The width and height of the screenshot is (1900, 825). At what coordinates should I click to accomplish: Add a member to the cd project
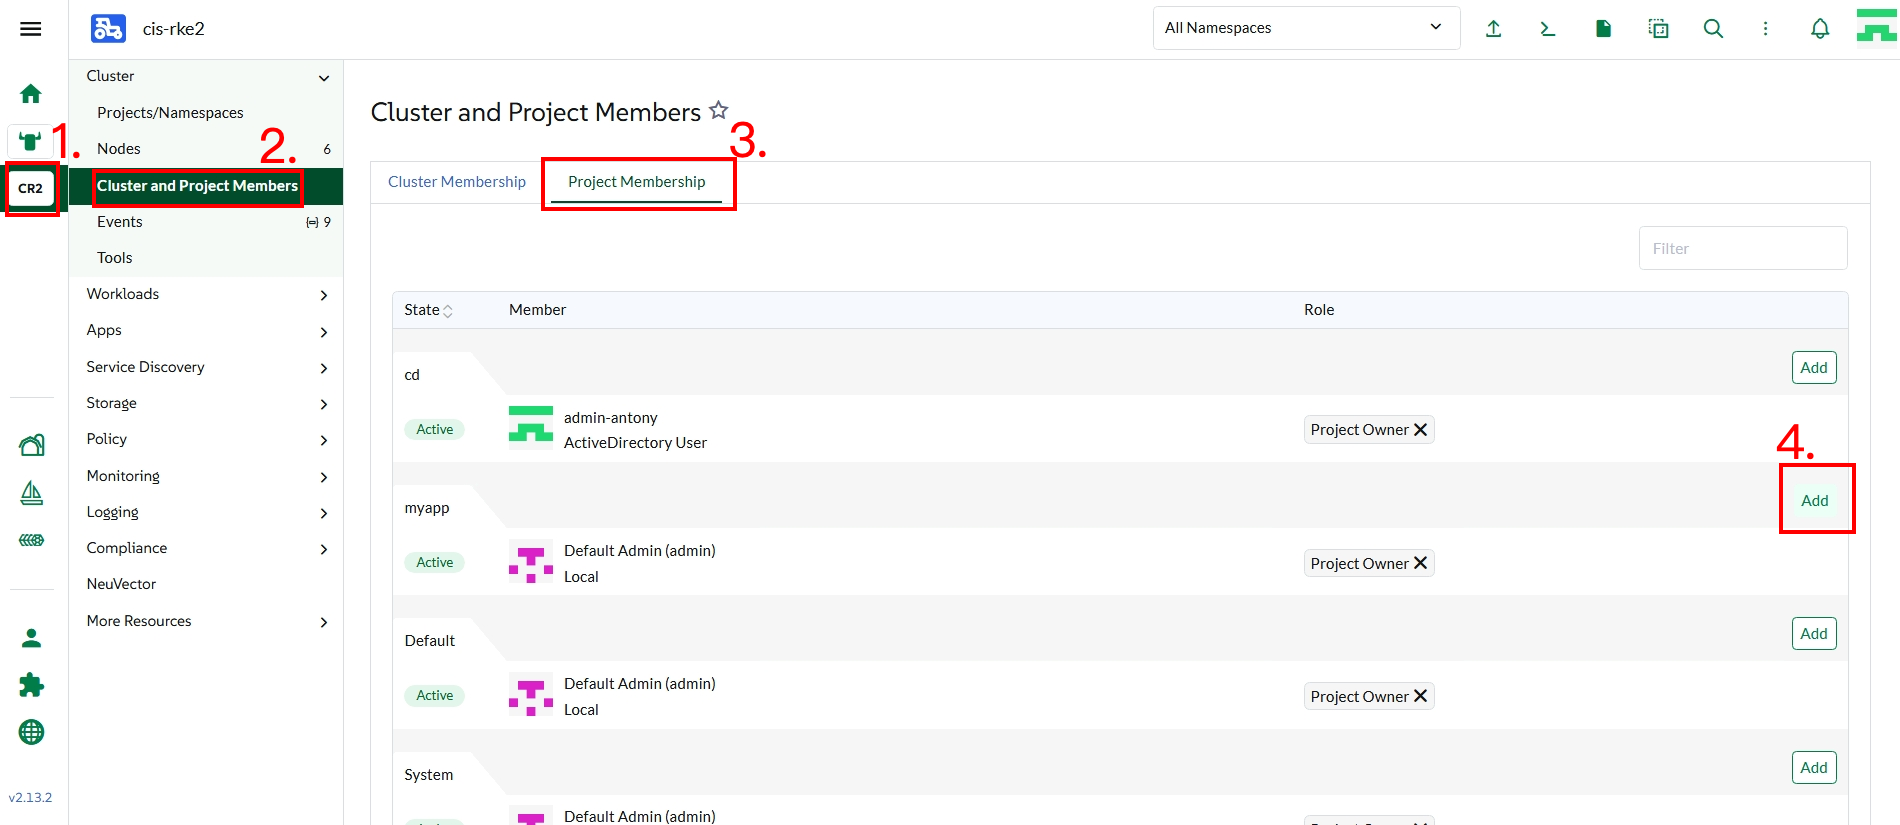[1814, 367]
